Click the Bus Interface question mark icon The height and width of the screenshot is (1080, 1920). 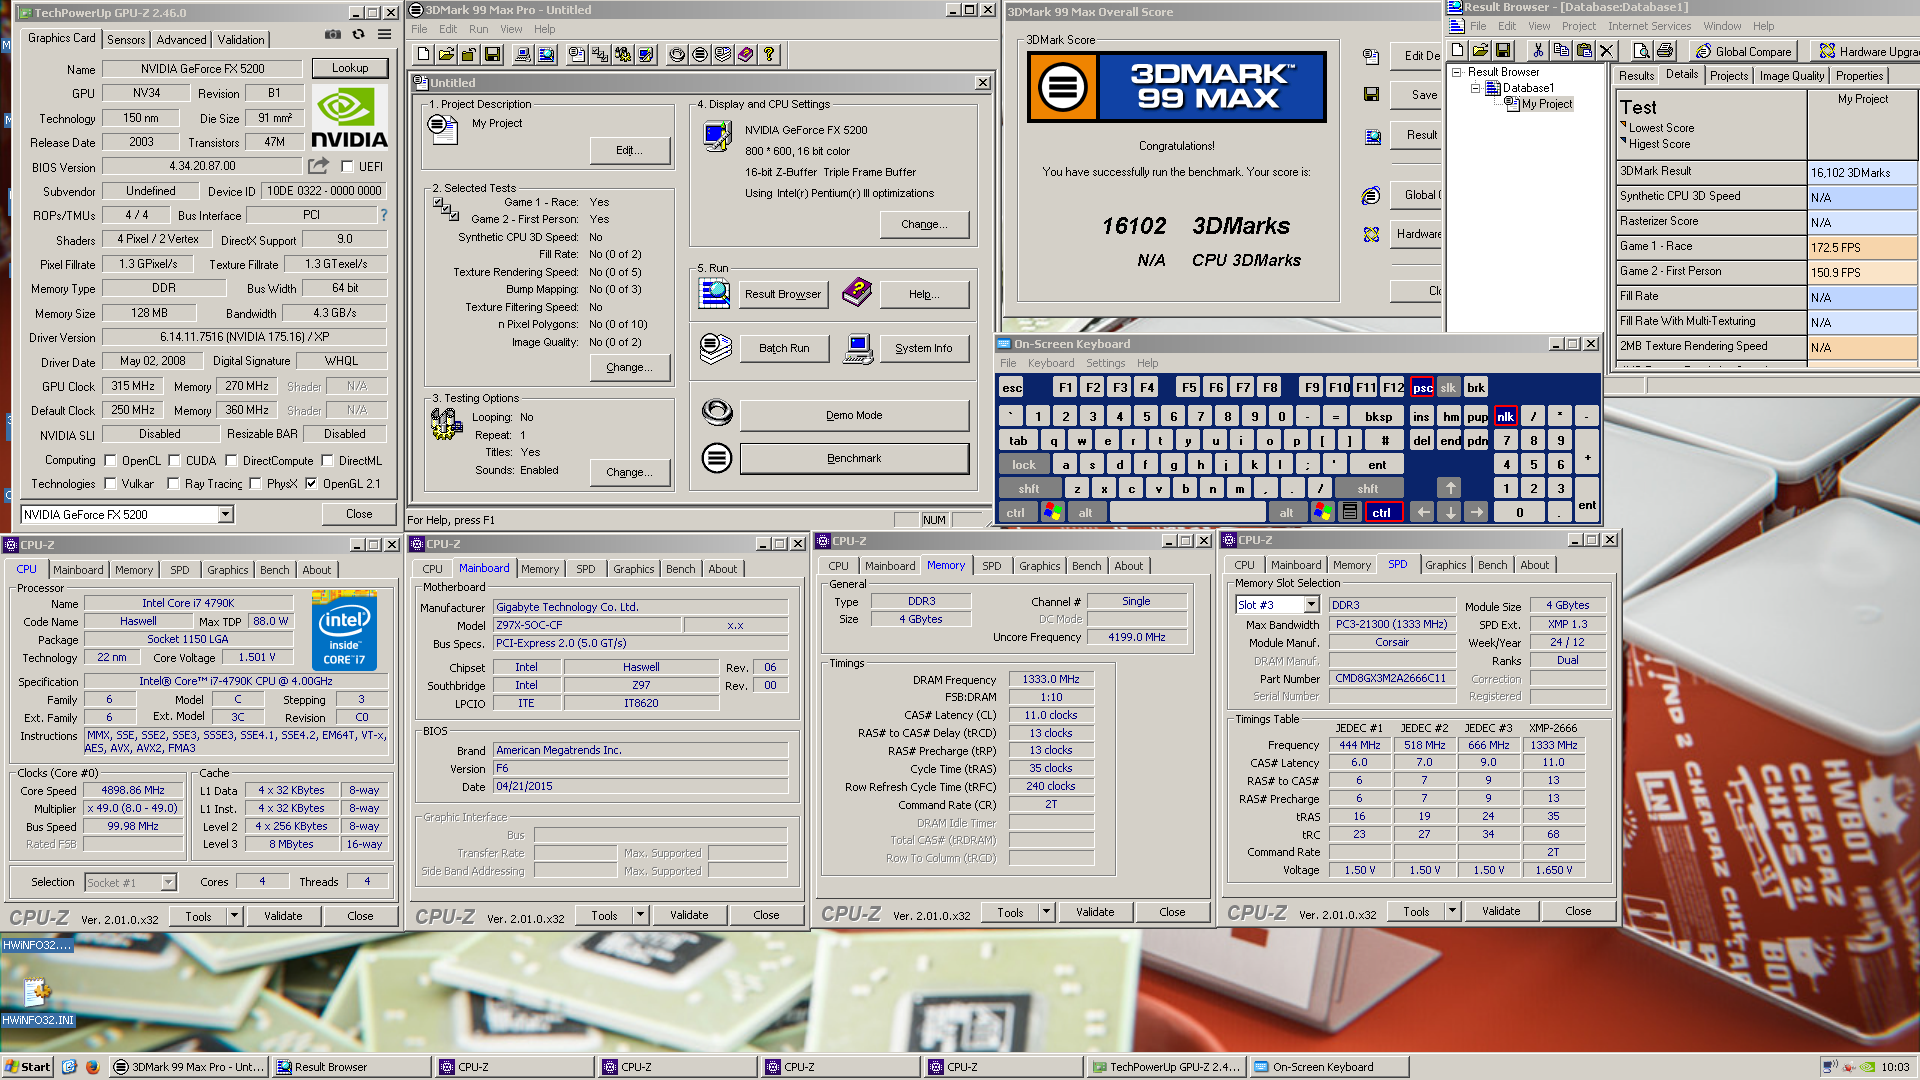pos(384,215)
